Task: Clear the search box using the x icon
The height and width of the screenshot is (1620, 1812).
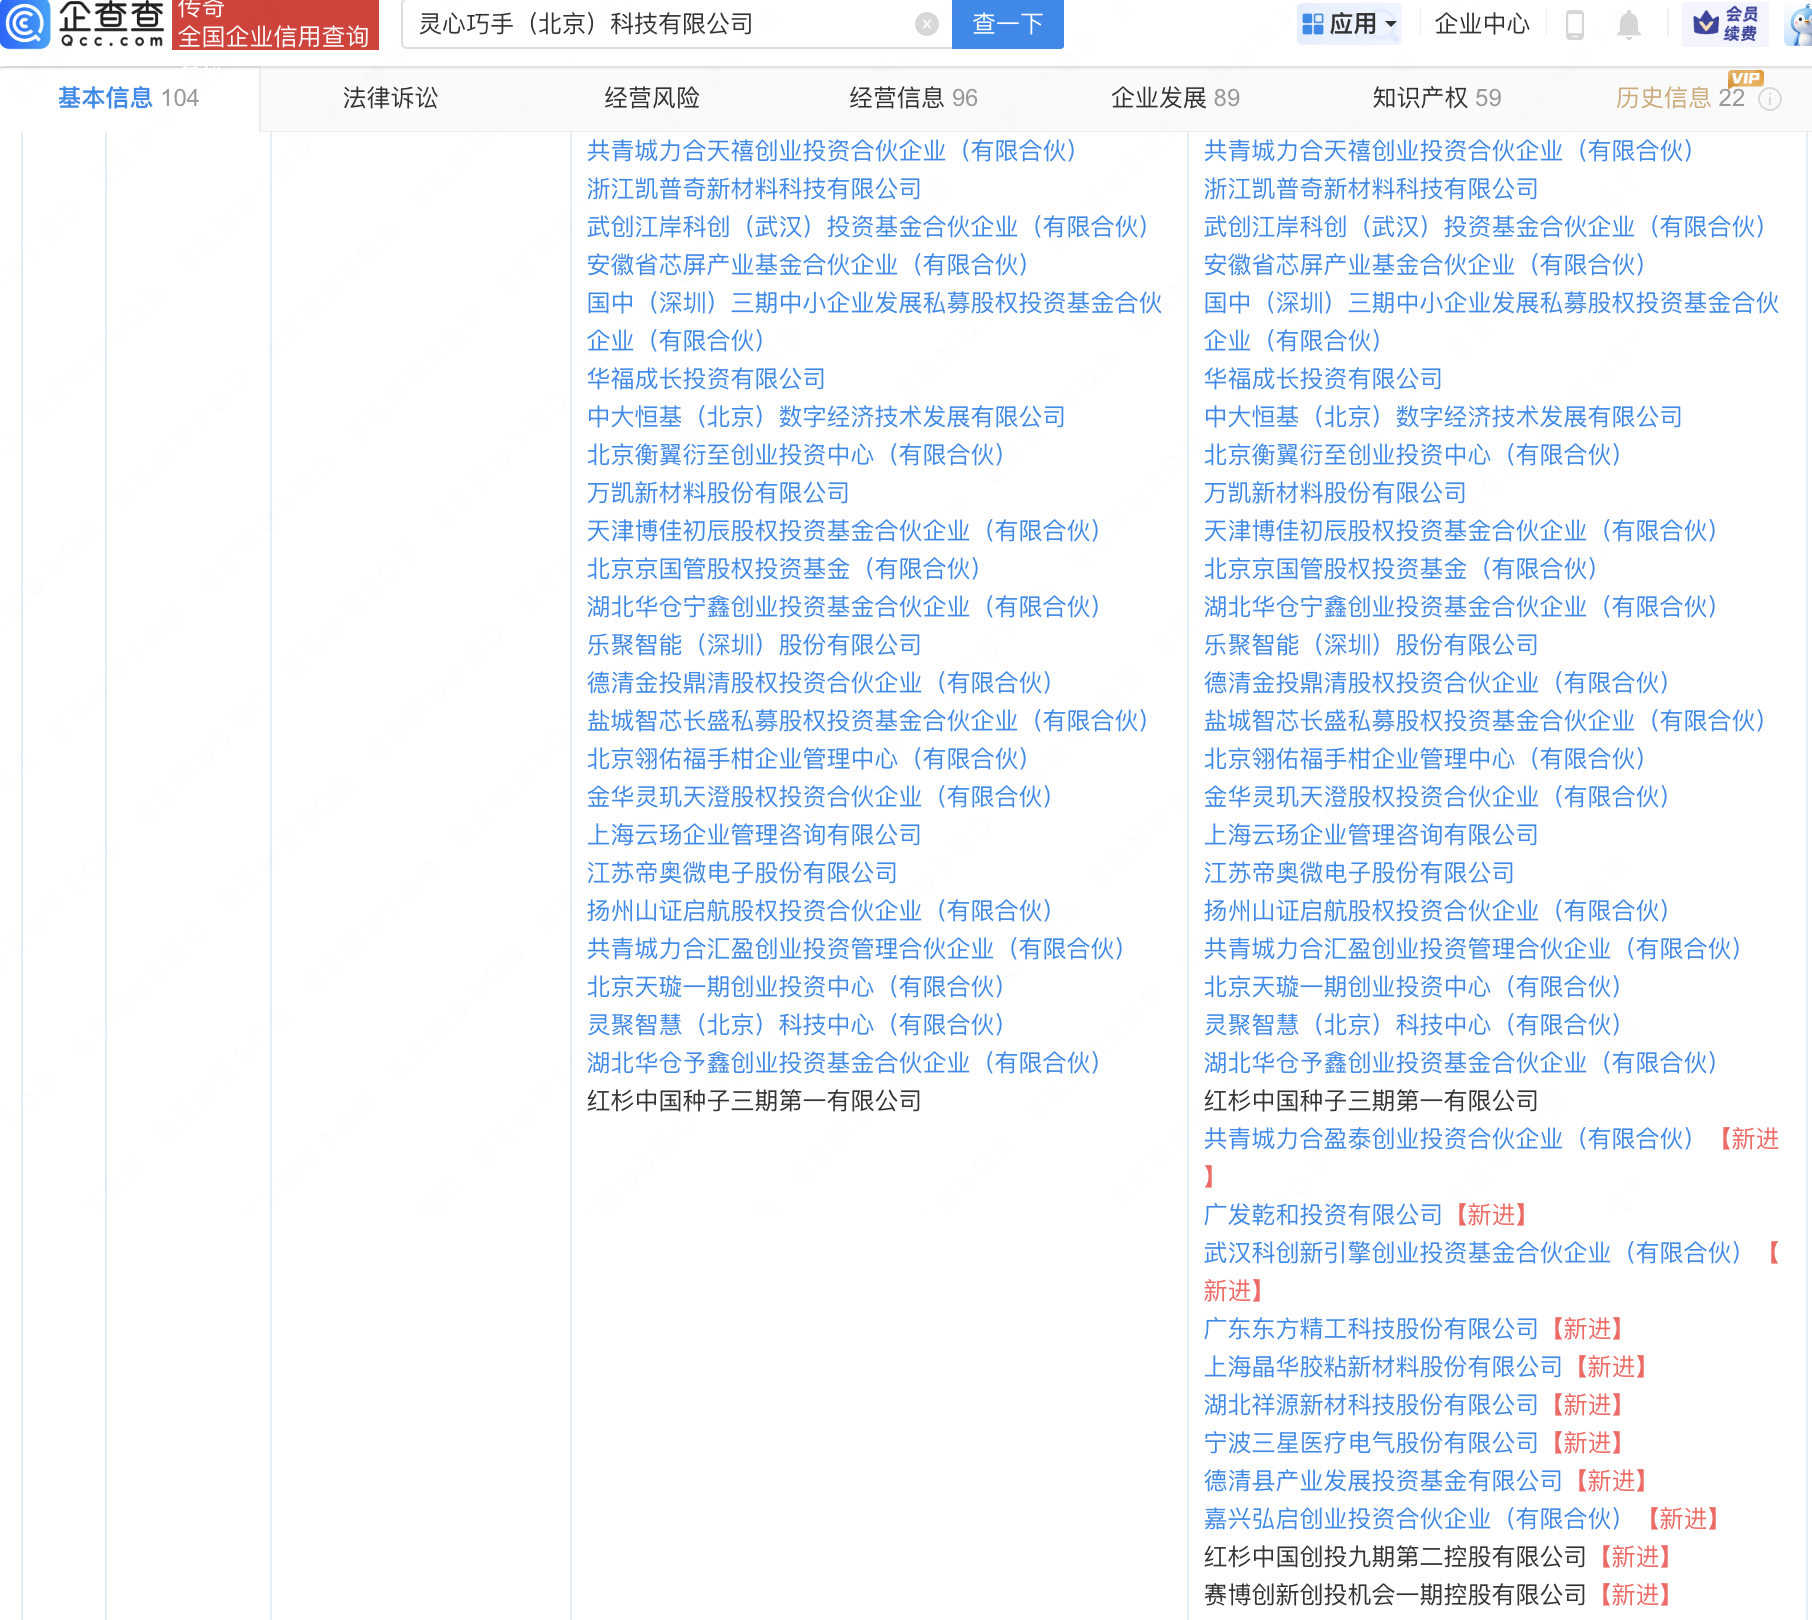Action: coord(926,24)
